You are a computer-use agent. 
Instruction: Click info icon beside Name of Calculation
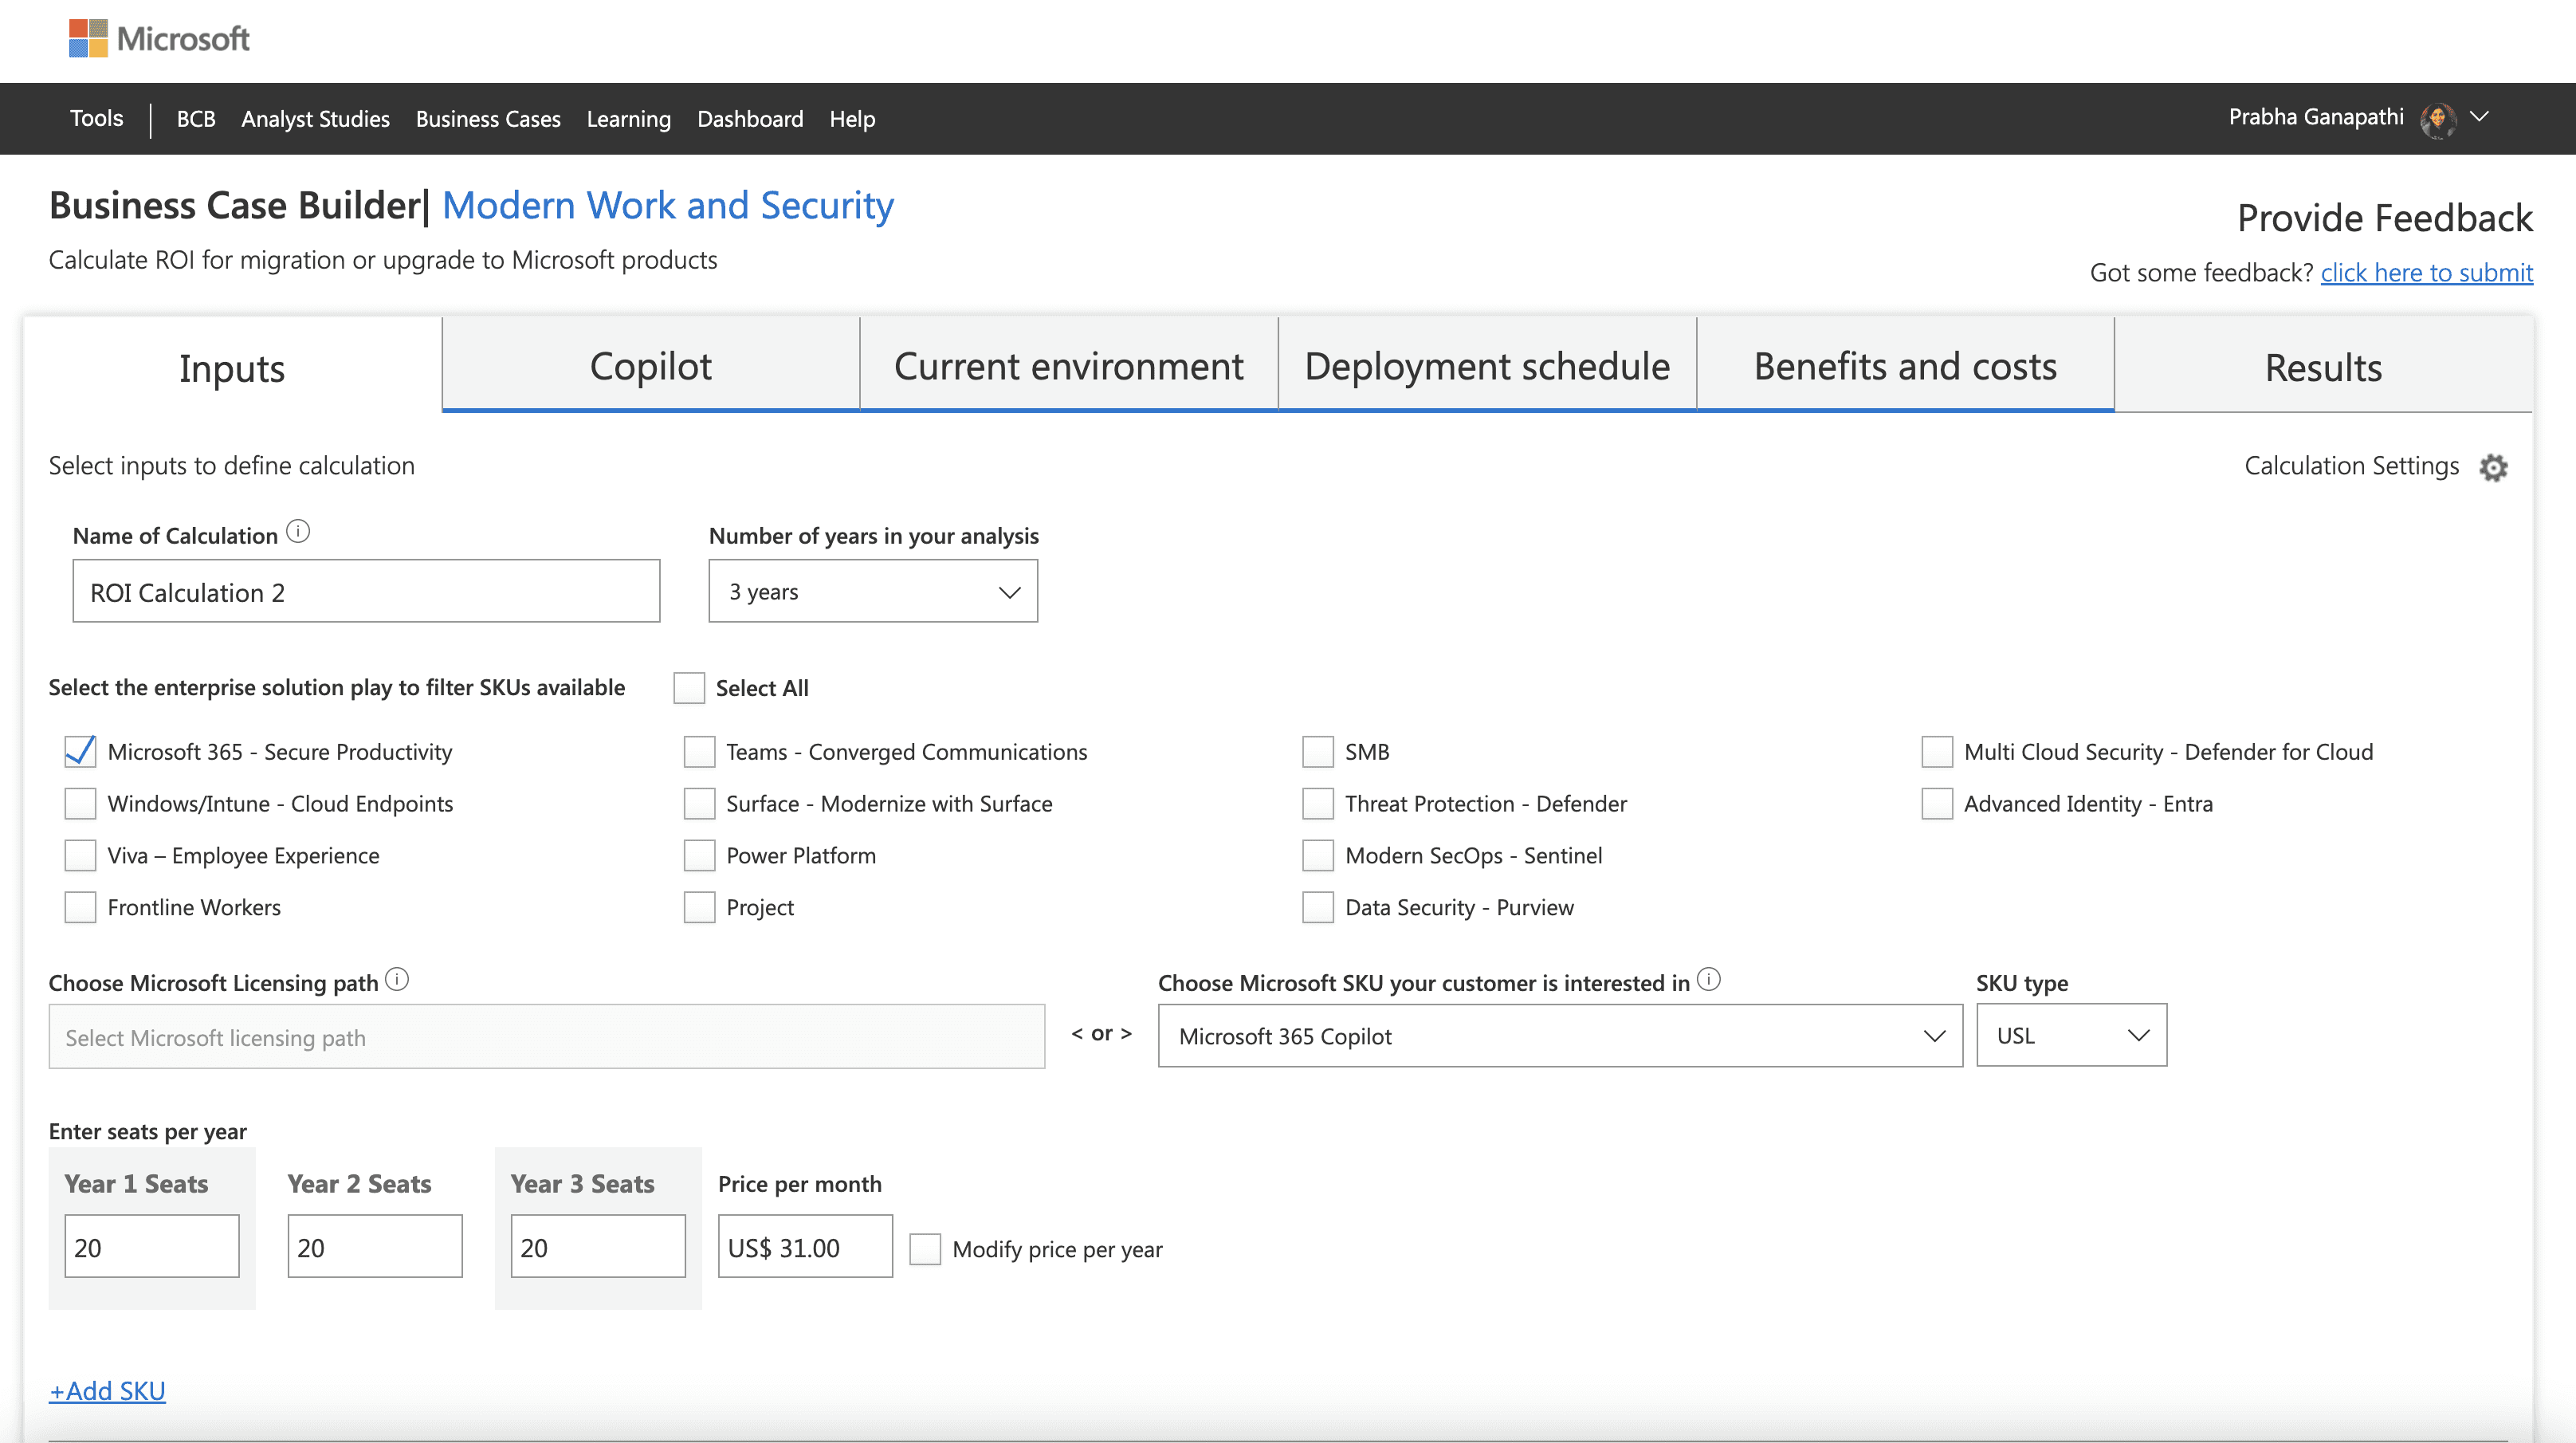pyautogui.click(x=298, y=532)
